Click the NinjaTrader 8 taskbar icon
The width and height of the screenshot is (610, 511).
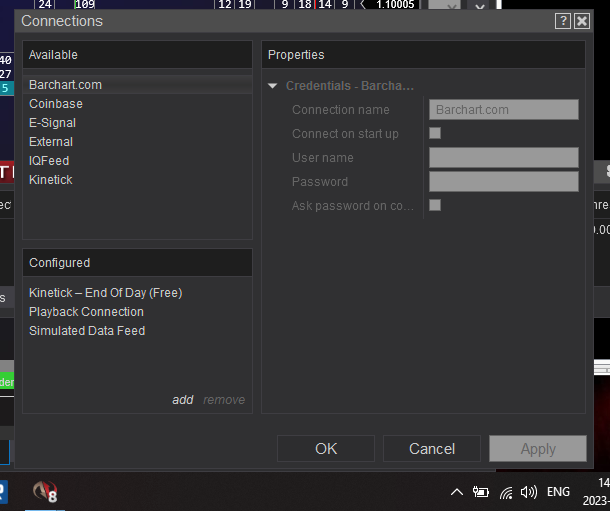pos(46,493)
